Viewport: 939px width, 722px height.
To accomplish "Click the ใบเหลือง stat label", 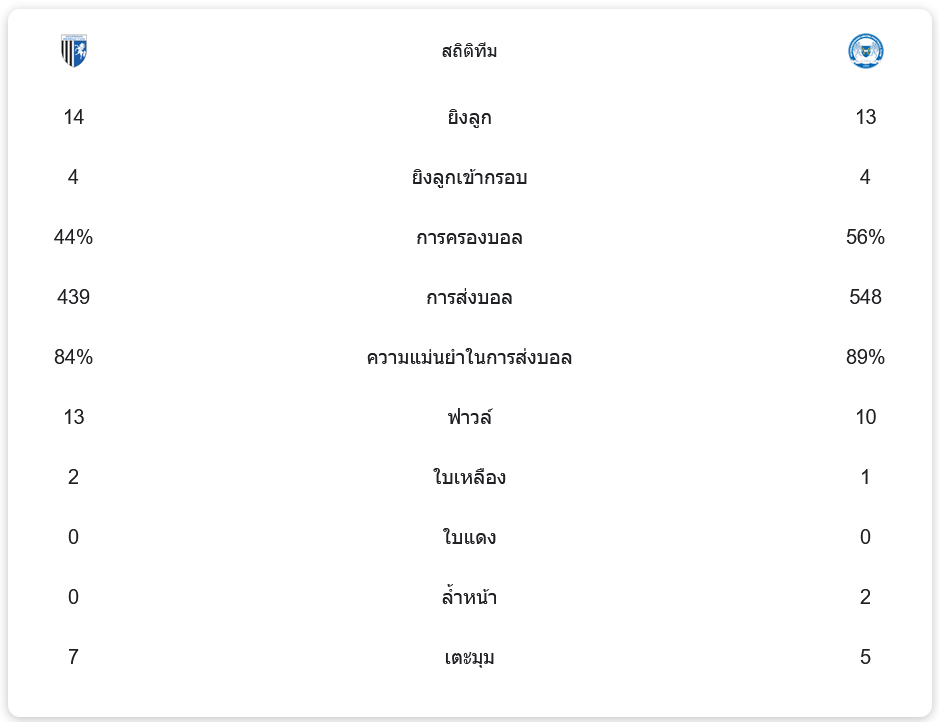I will click(x=469, y=478).
